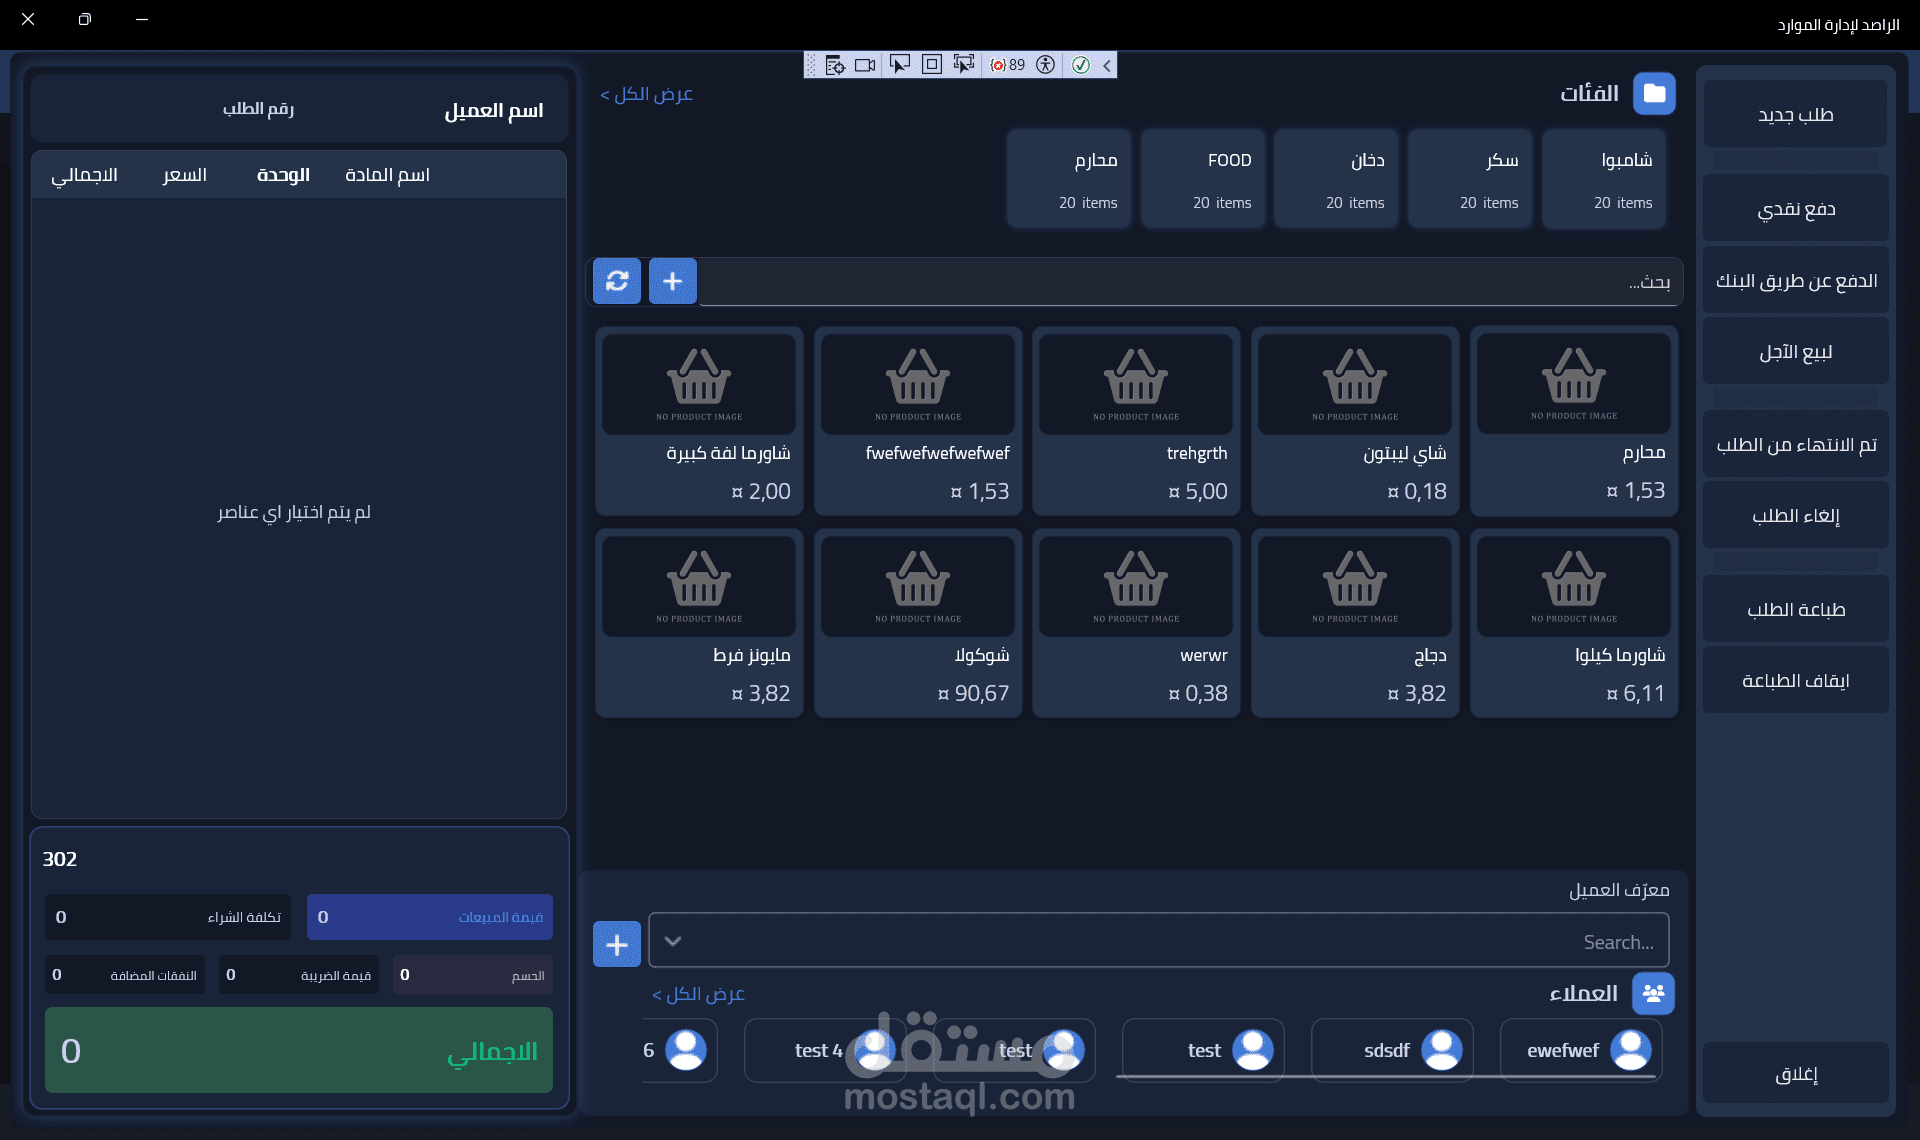Expand all categories via عرض الكل link
Viewport: 1920px width, 1140px height.
[646, 94]
